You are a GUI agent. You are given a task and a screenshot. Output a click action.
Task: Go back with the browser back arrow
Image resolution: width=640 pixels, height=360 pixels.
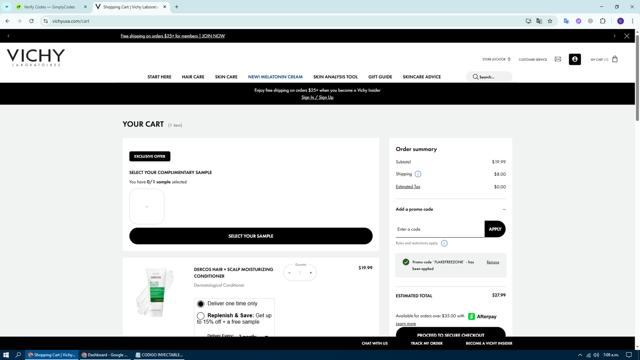click(8, 21)
